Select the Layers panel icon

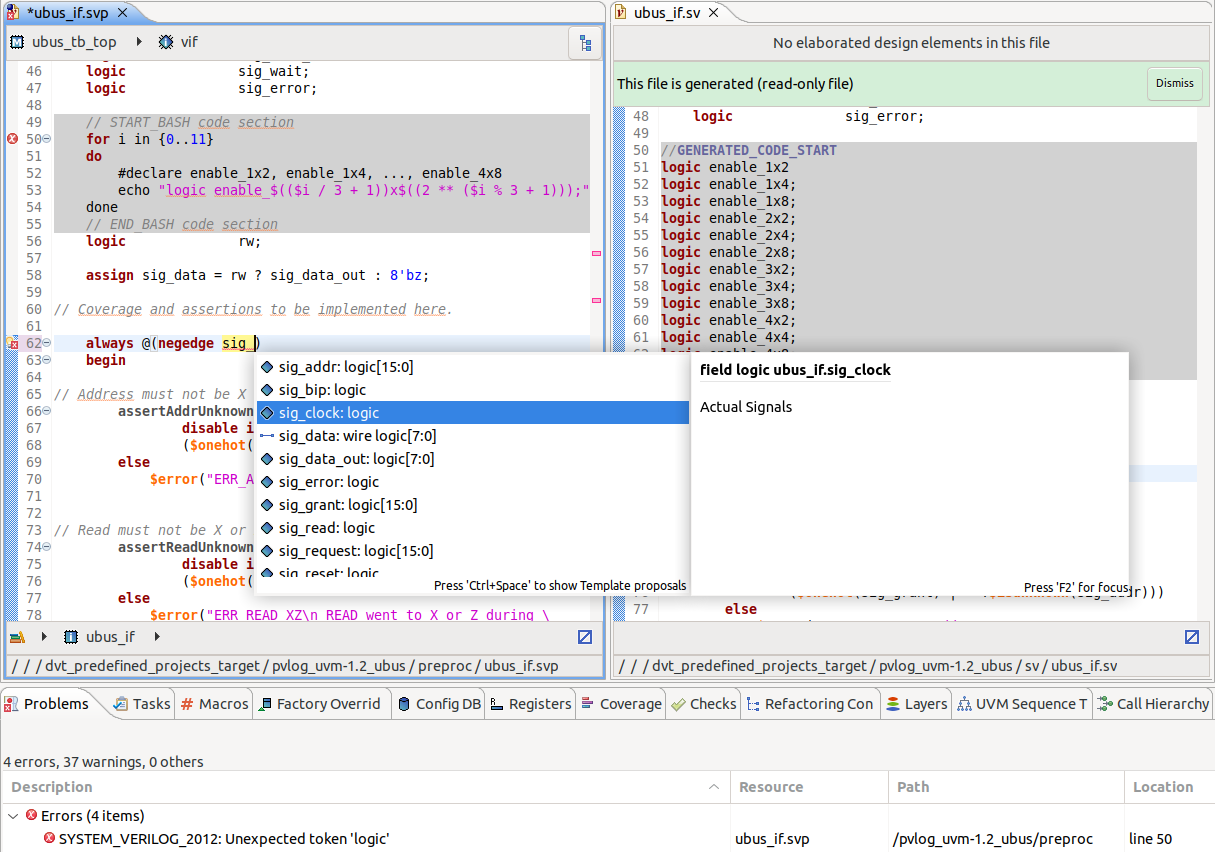[x=896, y=703]
